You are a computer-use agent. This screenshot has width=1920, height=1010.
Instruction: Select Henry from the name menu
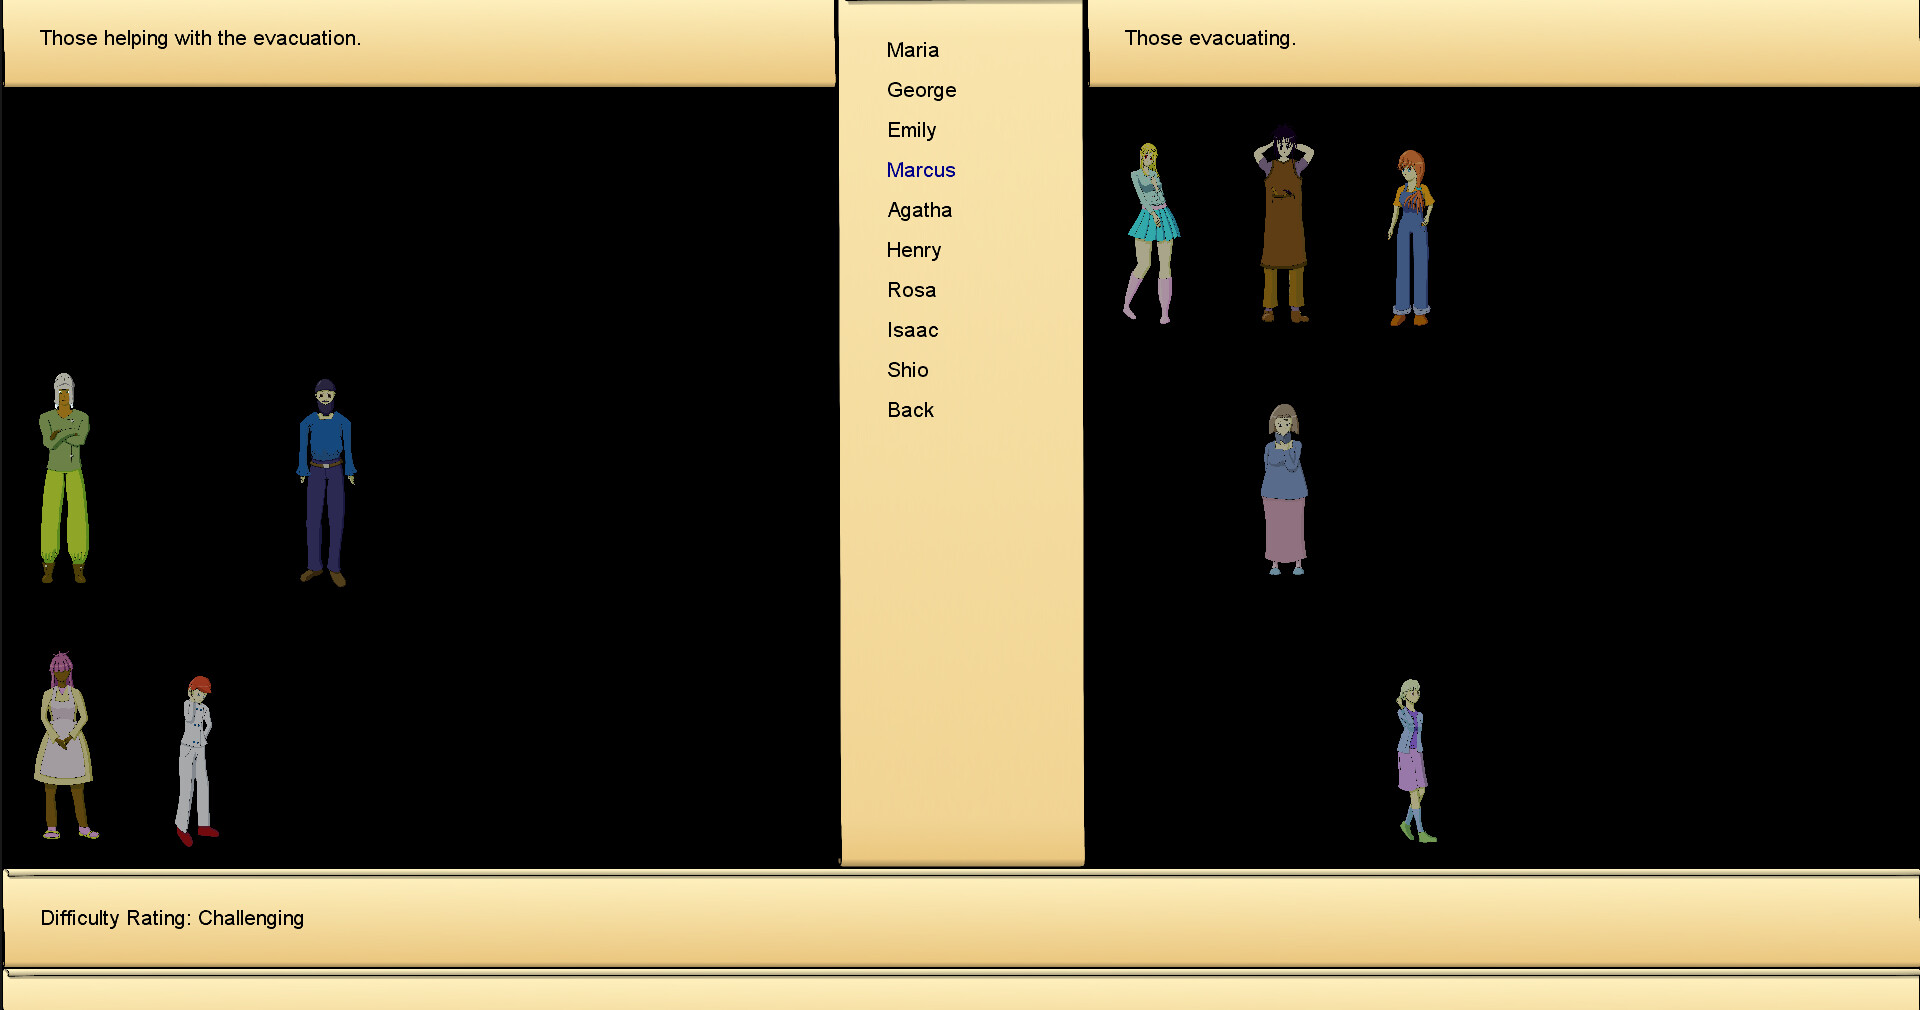pyautogui.click(x=913, y=250)
